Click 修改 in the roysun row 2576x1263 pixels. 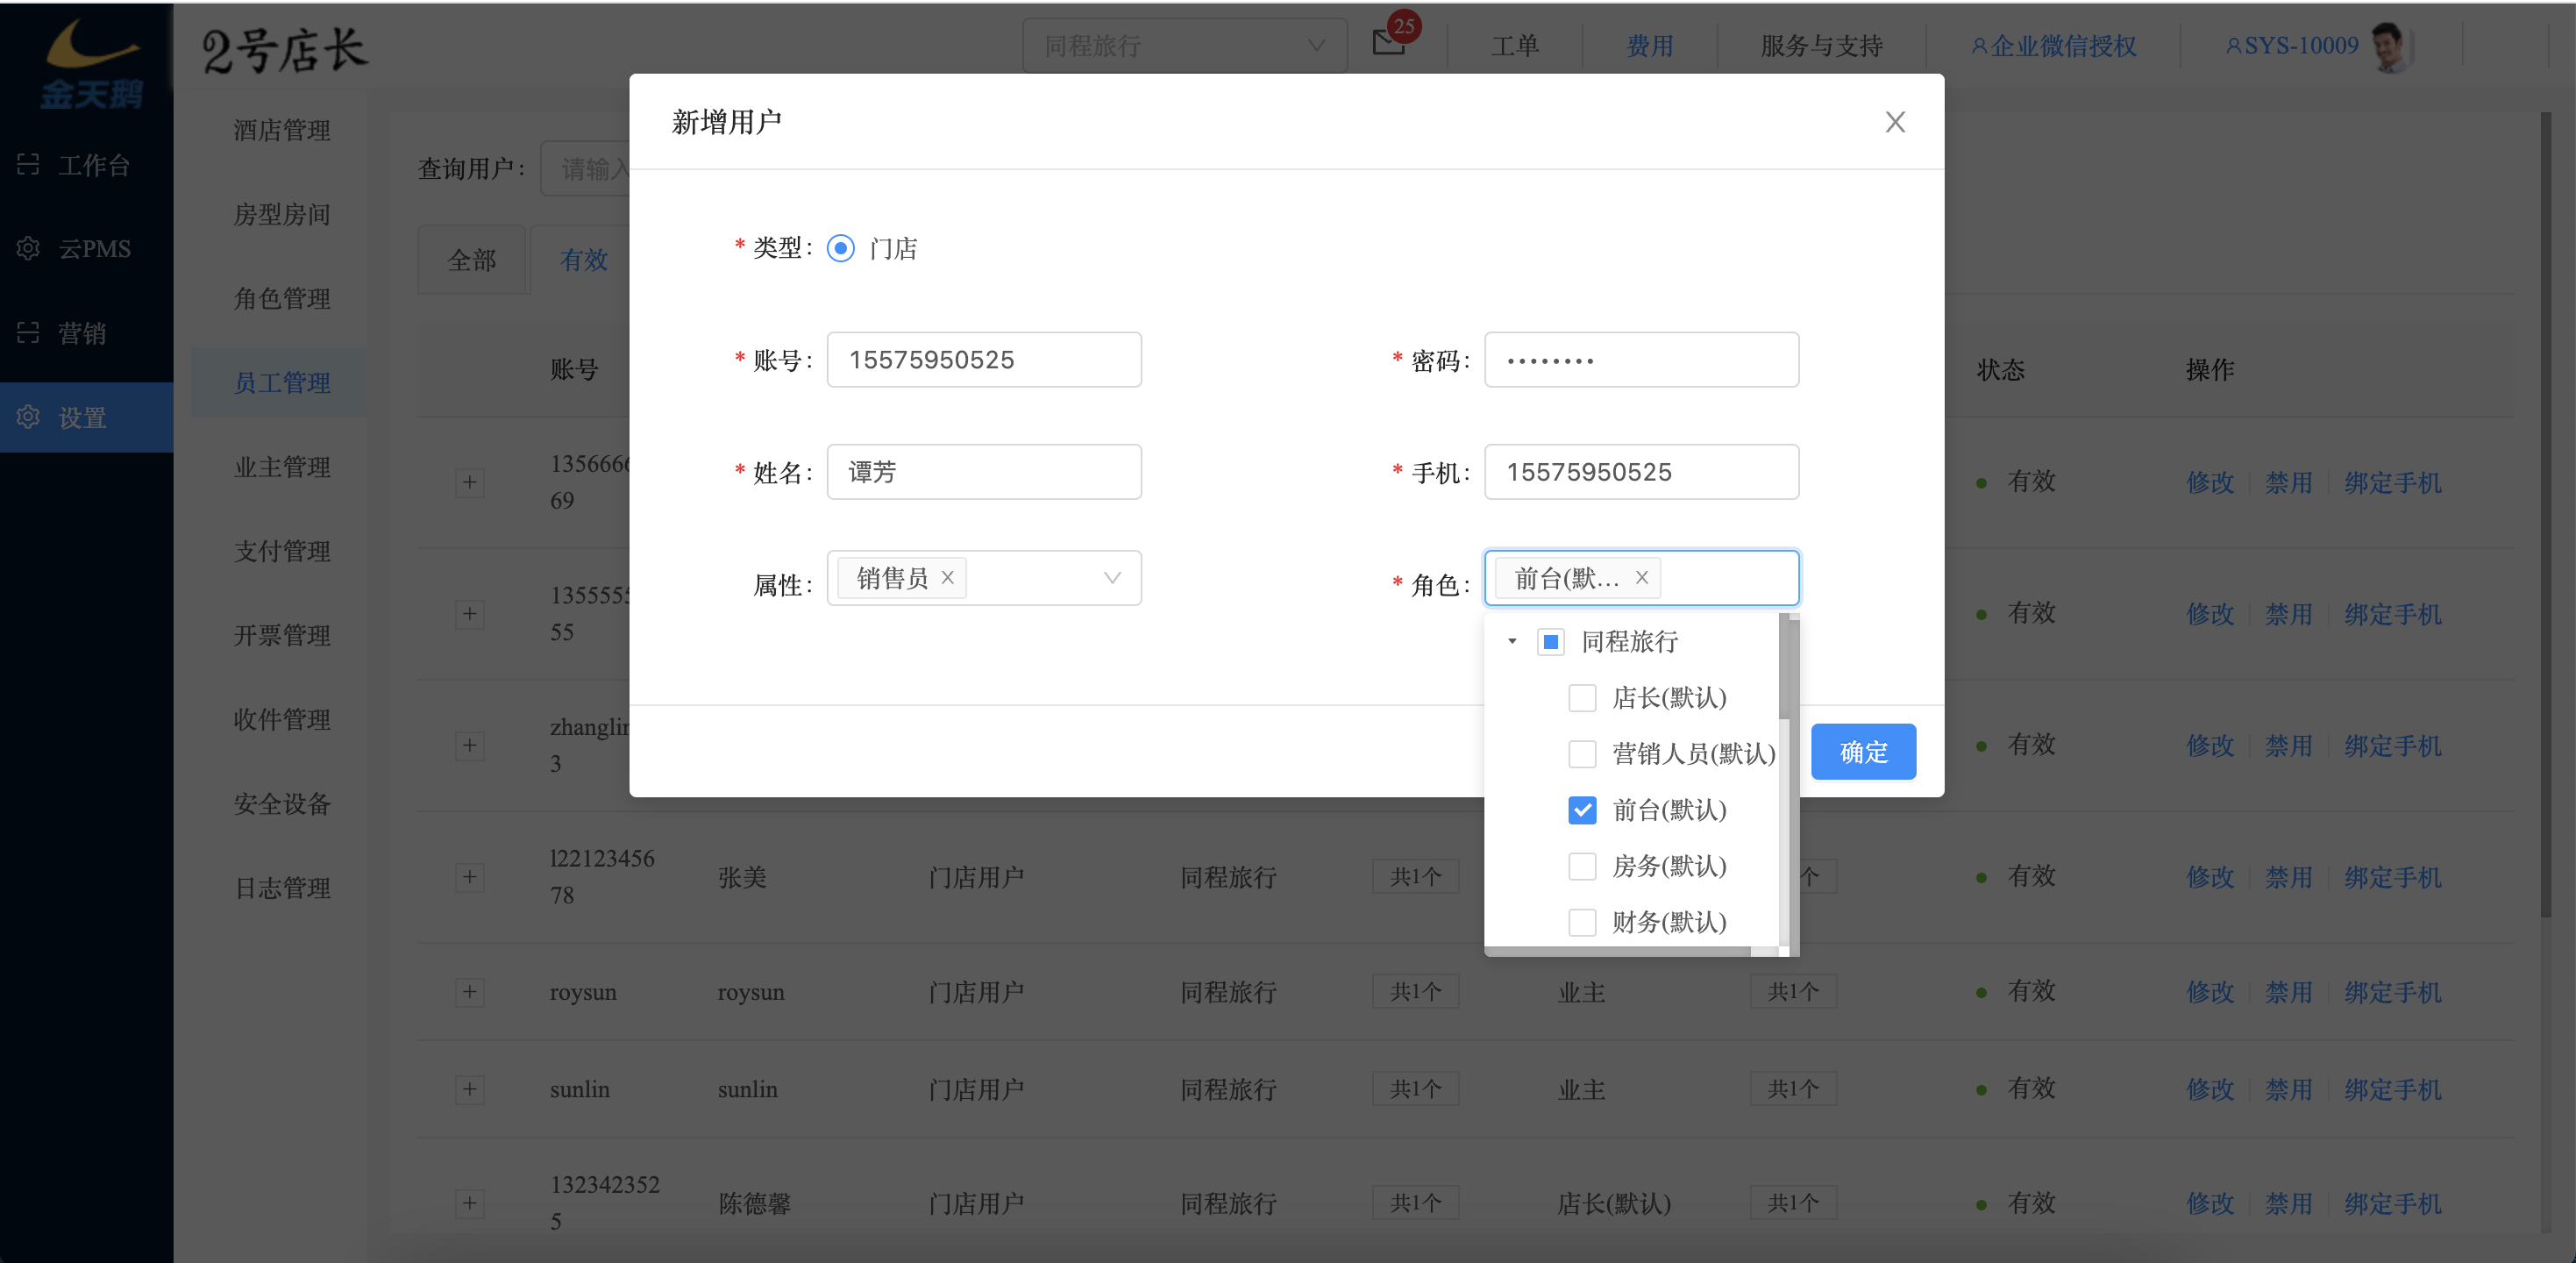[2209, 992]
